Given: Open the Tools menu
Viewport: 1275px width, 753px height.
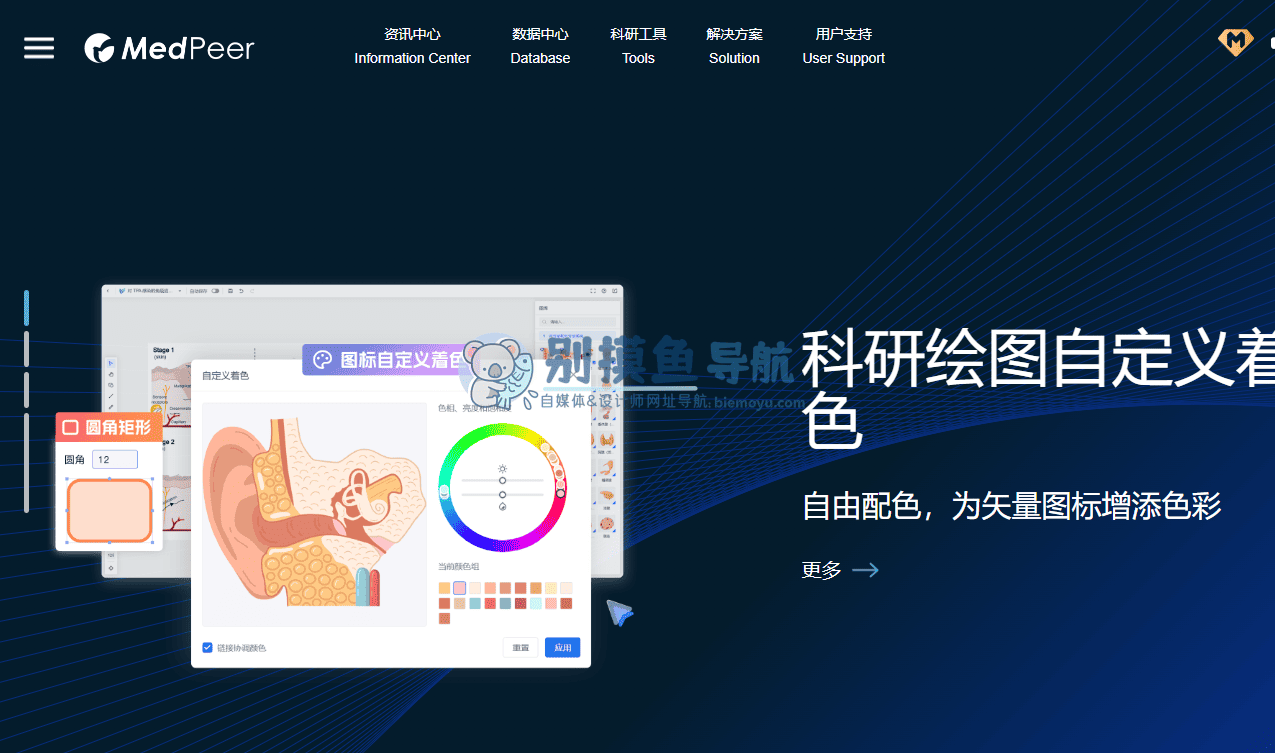Looking at the screenshot, I should coord(638,46).
